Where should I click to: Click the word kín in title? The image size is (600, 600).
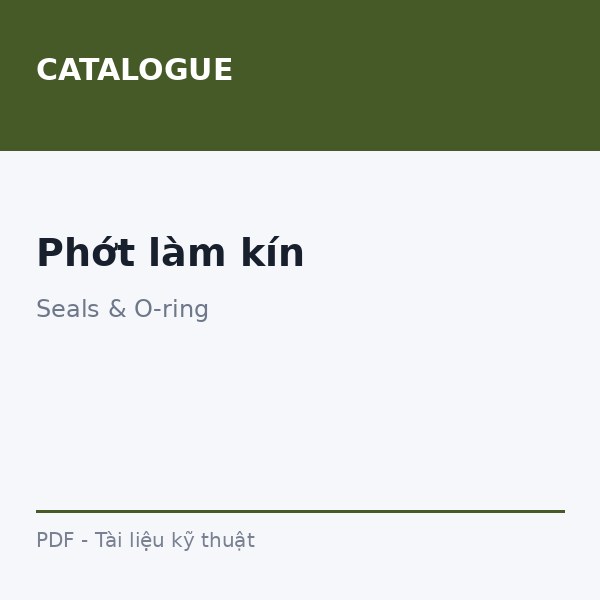[x=272, y=253]
